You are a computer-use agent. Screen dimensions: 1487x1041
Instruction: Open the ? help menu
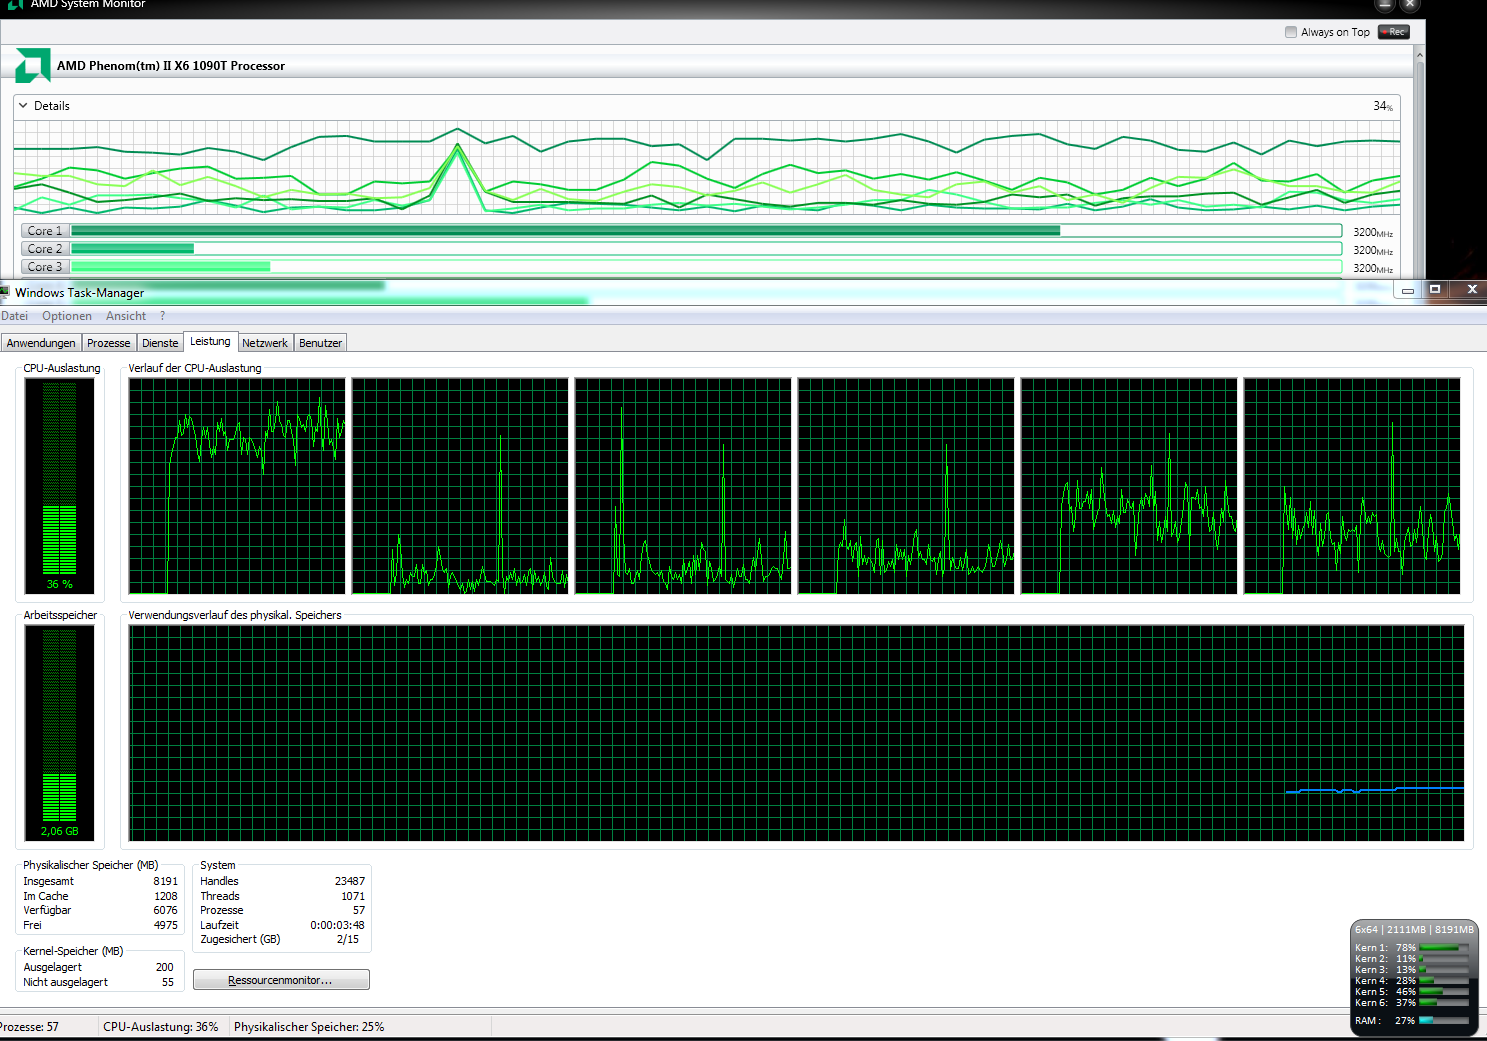163,316
